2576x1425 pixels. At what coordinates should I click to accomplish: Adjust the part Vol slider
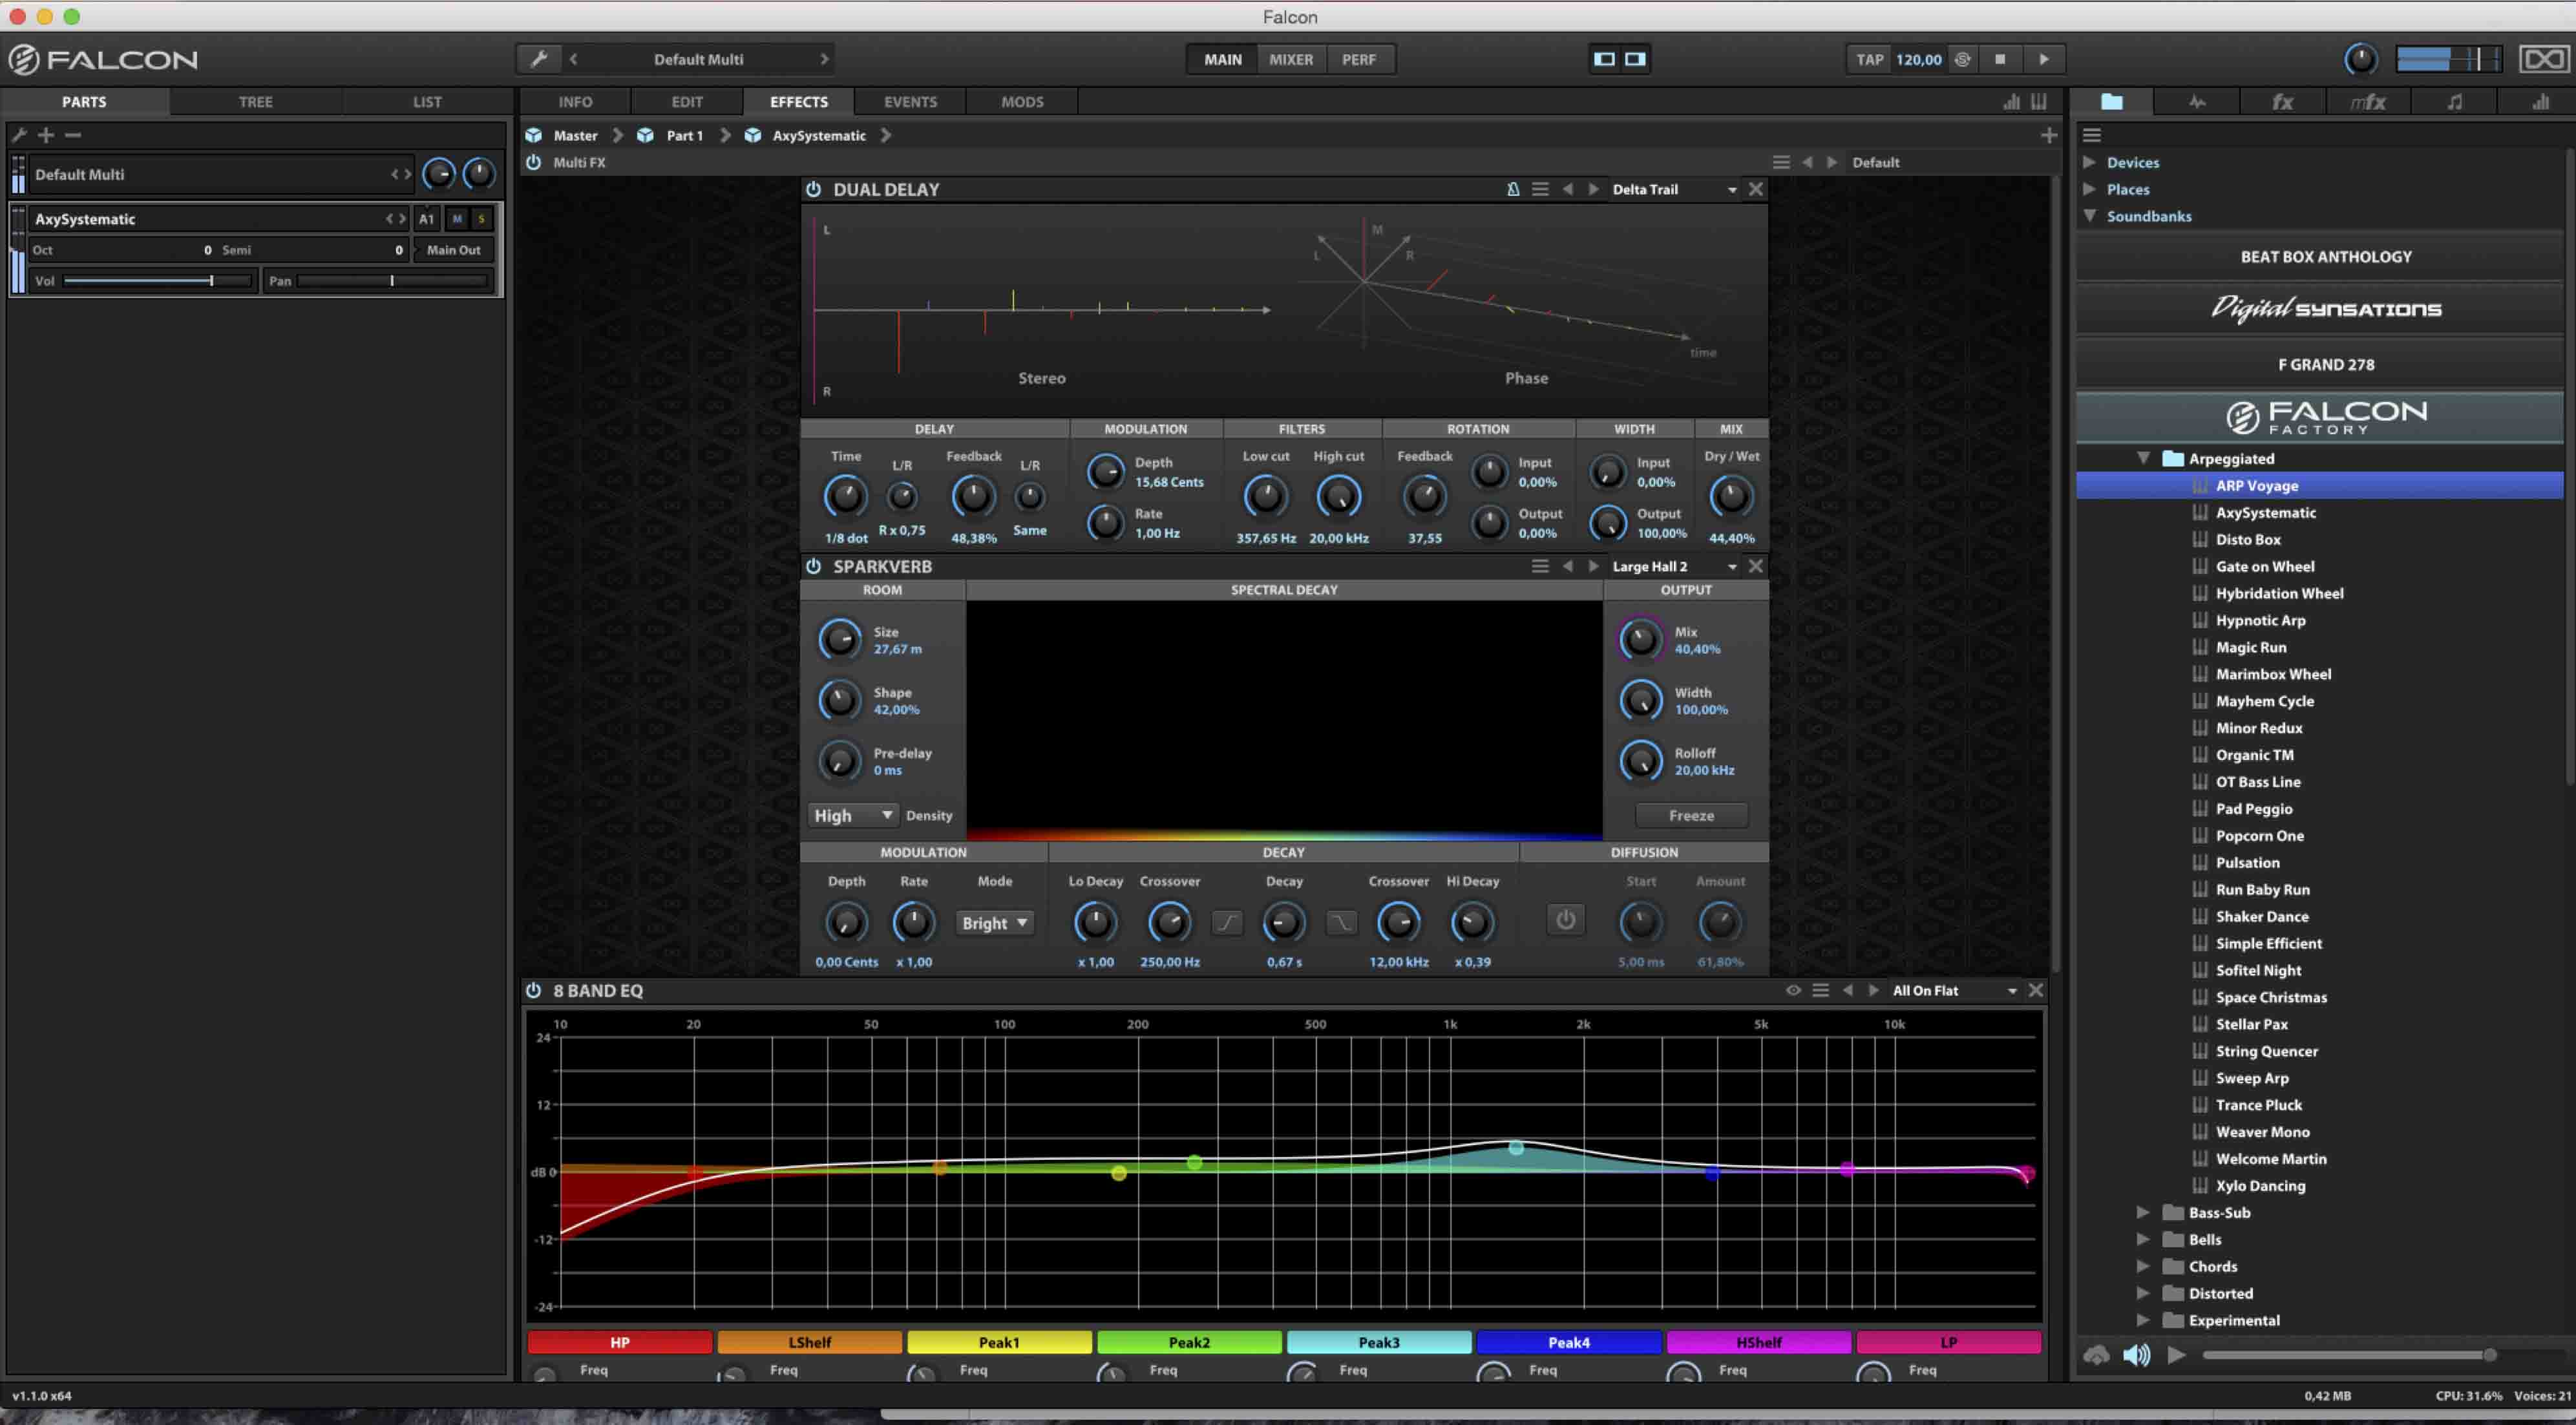click(157, 281)
